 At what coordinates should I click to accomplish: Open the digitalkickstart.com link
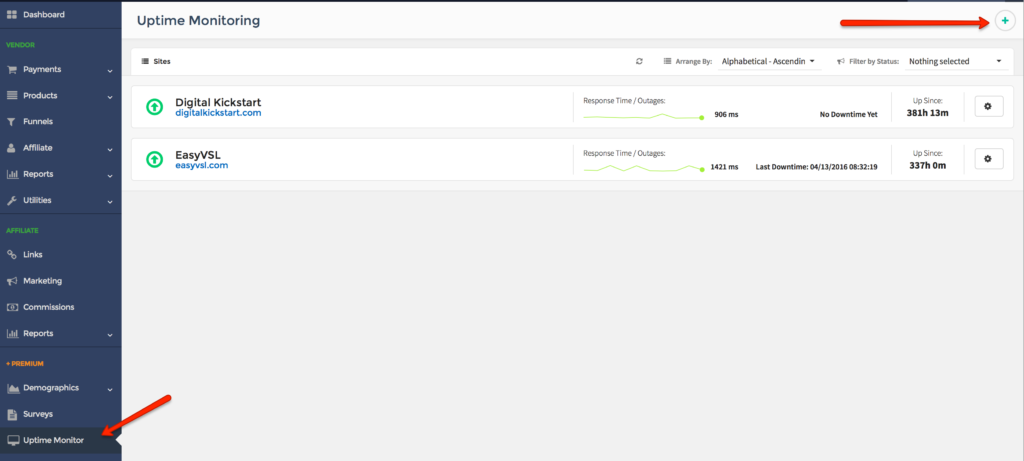pos(218,113)
